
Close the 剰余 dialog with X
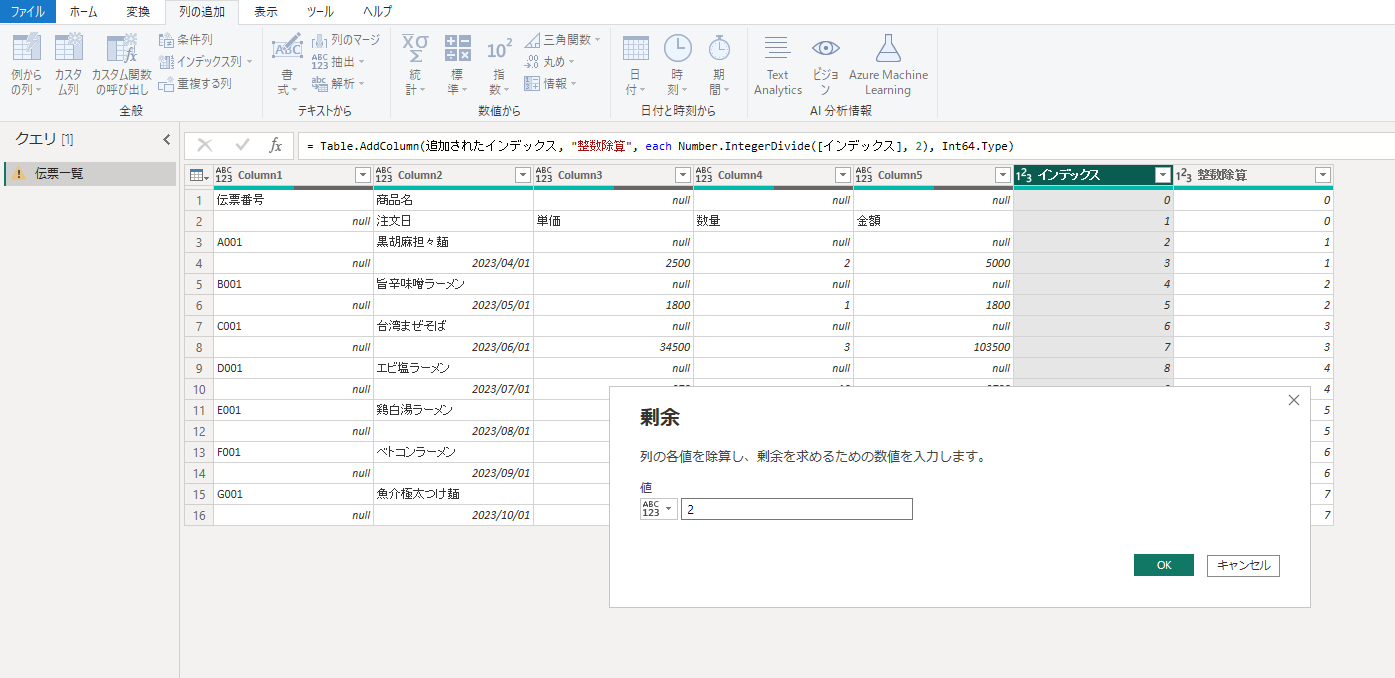pos(1294,400)
